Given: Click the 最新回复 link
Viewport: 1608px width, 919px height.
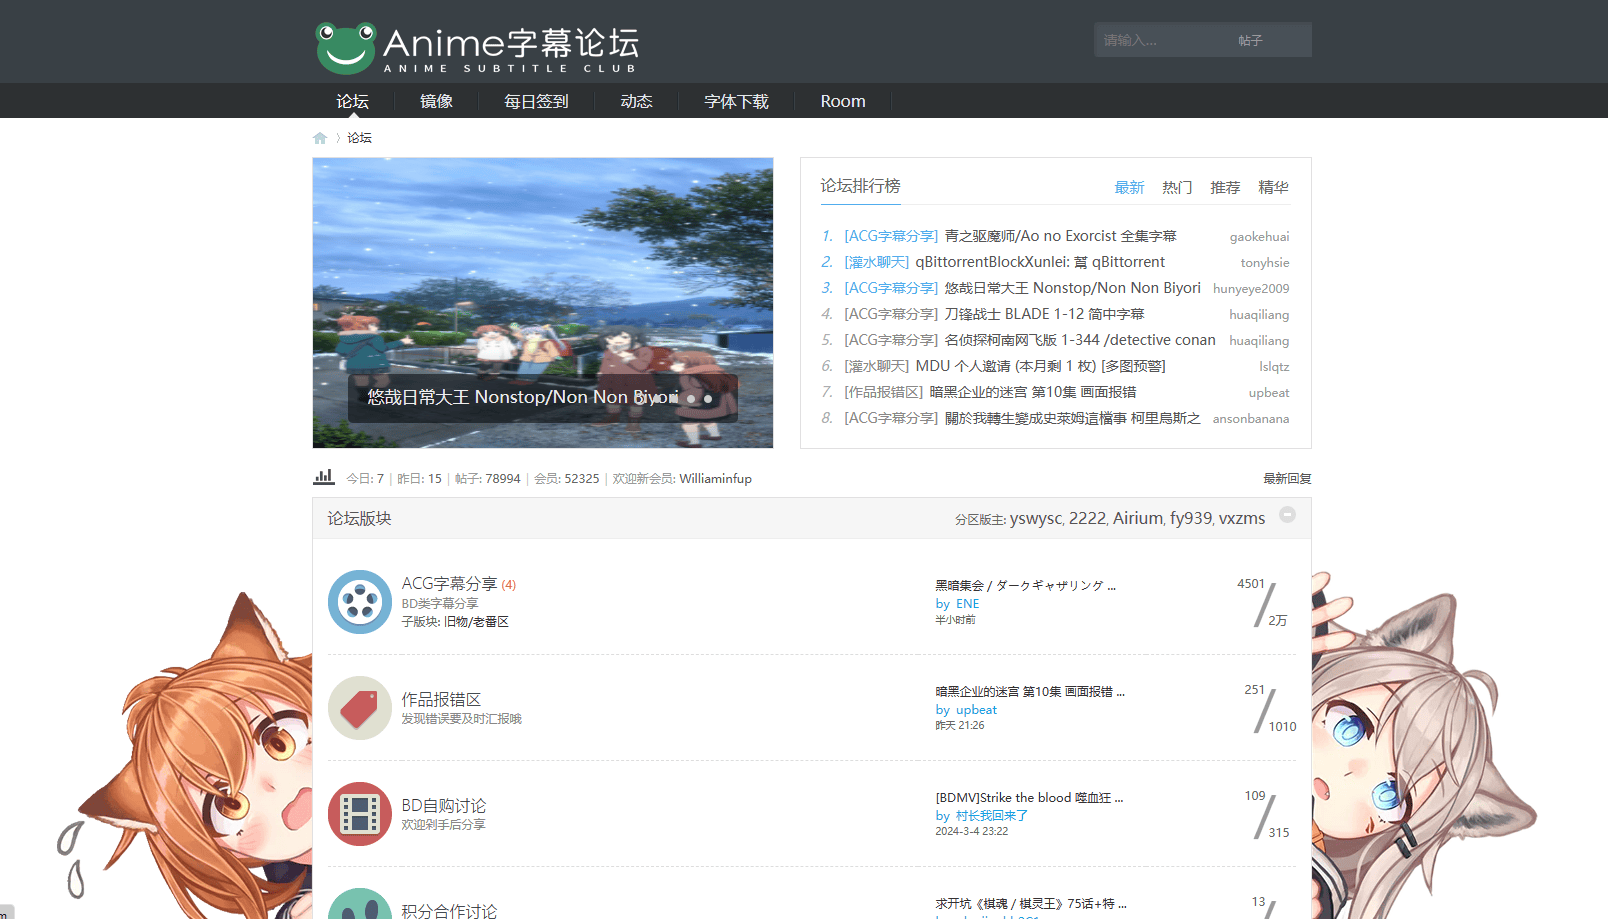Looking at the screenshot, I should [x=1287, y=478].
